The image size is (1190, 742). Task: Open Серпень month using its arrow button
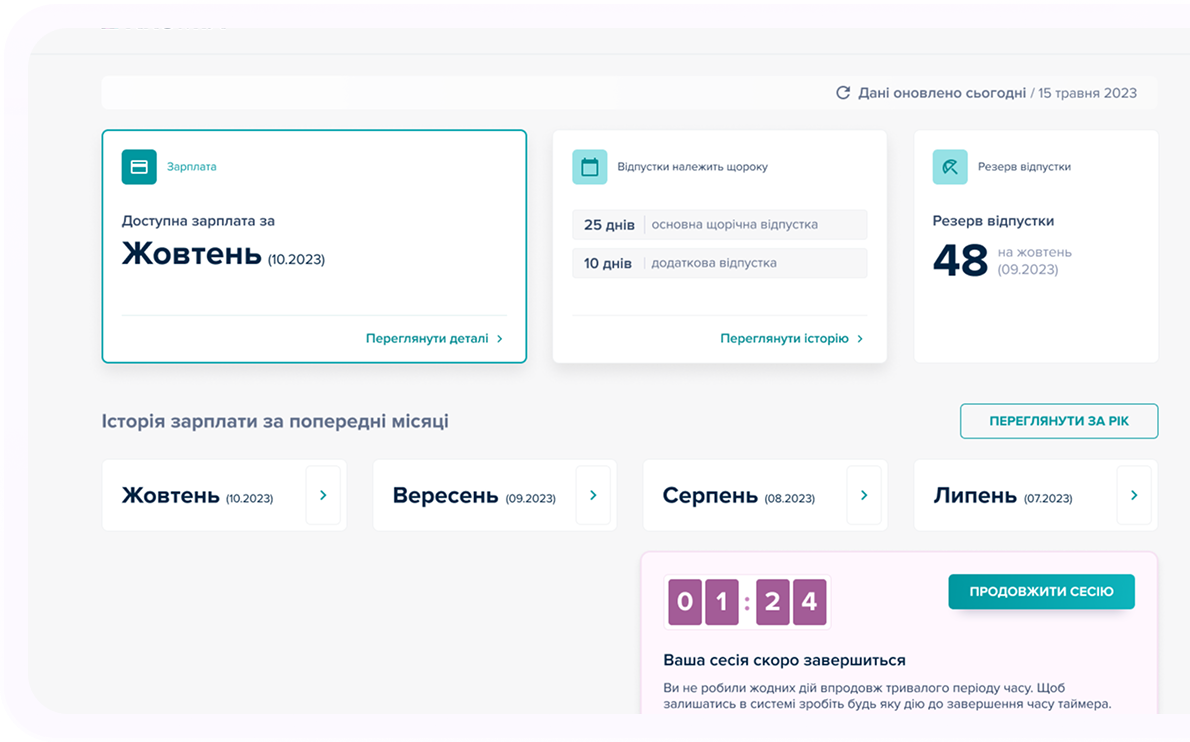(864, 495)
